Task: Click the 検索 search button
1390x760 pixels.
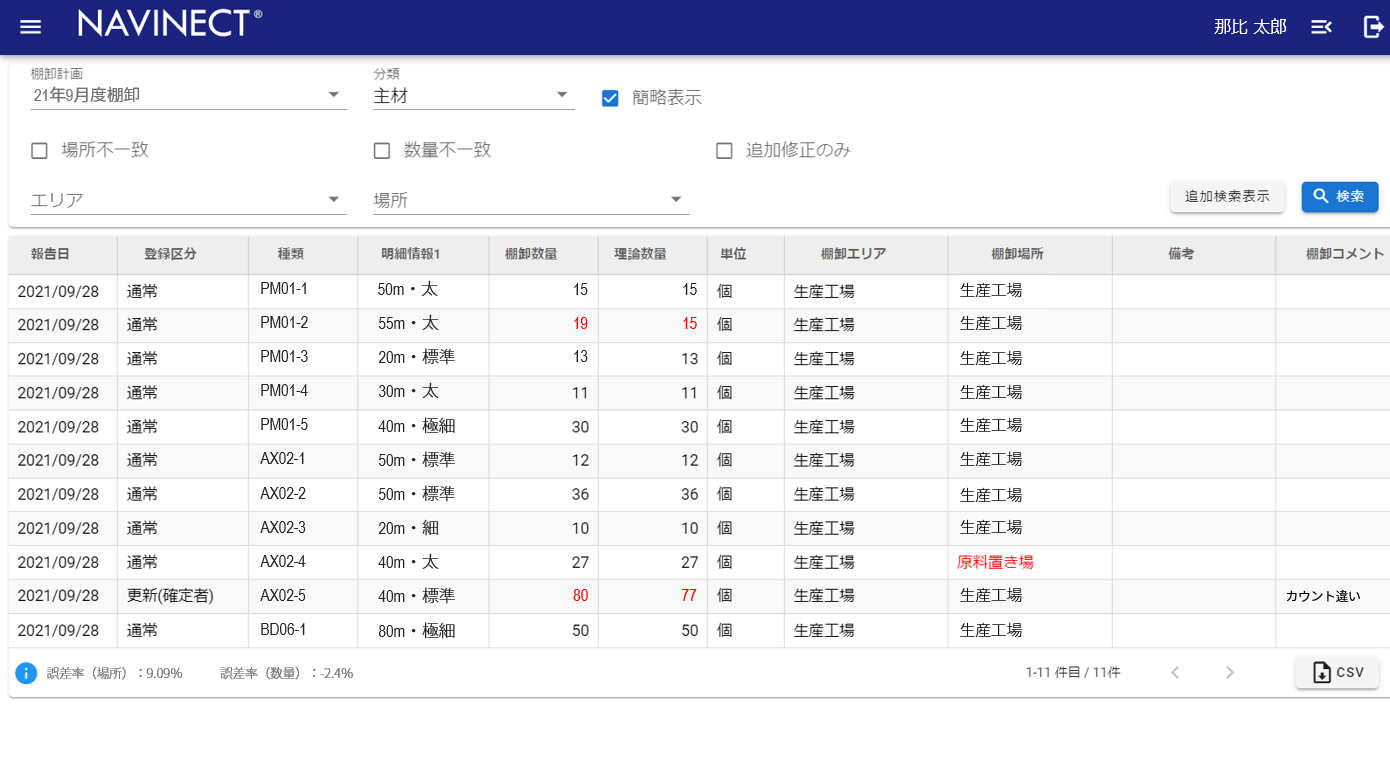Action: click(x=1339, y=197)
